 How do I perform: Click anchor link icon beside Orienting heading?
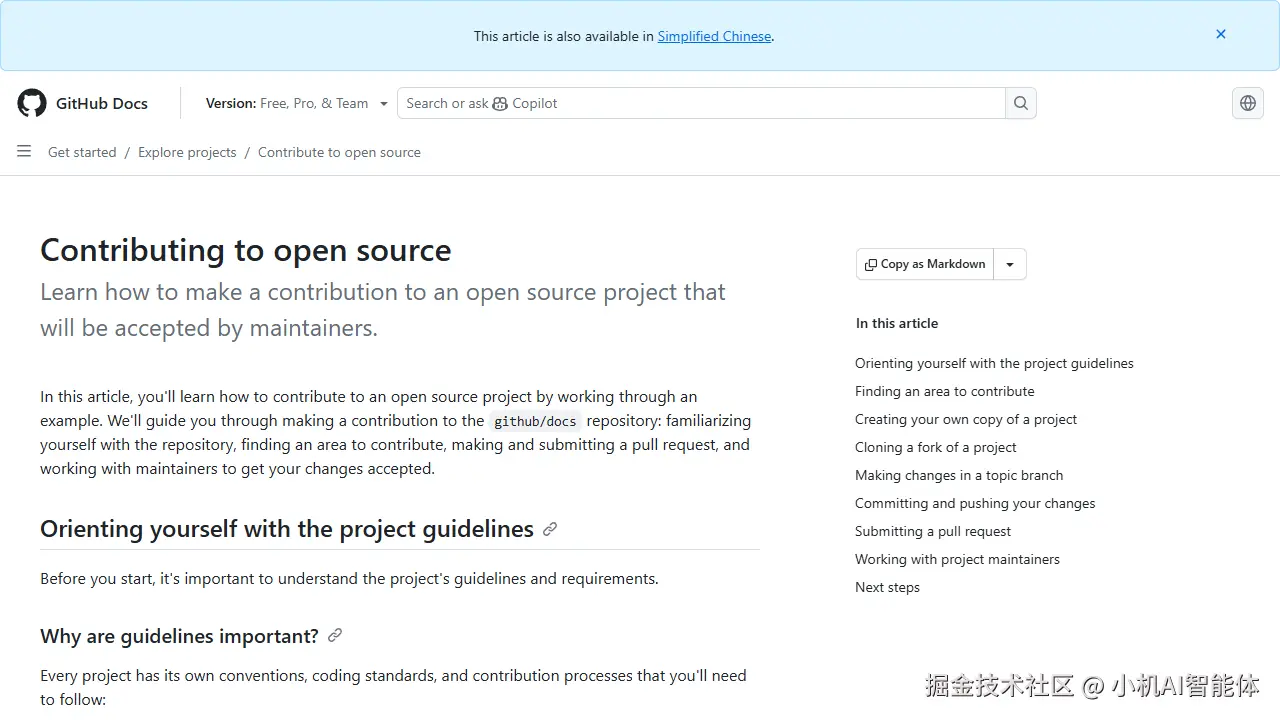pos(550,529)
